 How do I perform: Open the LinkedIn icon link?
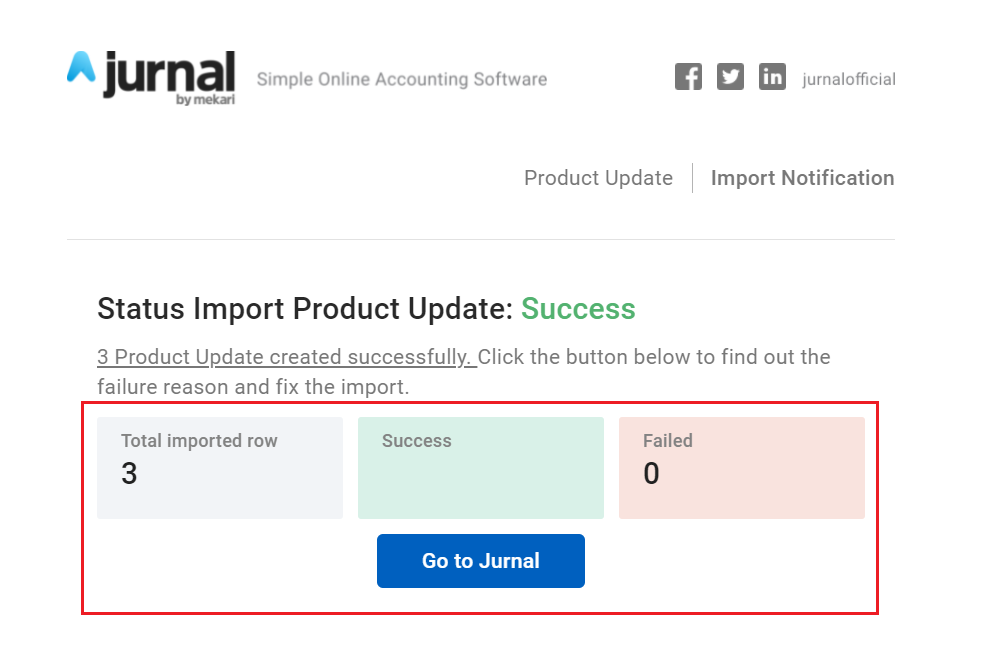tap(772, 77)
